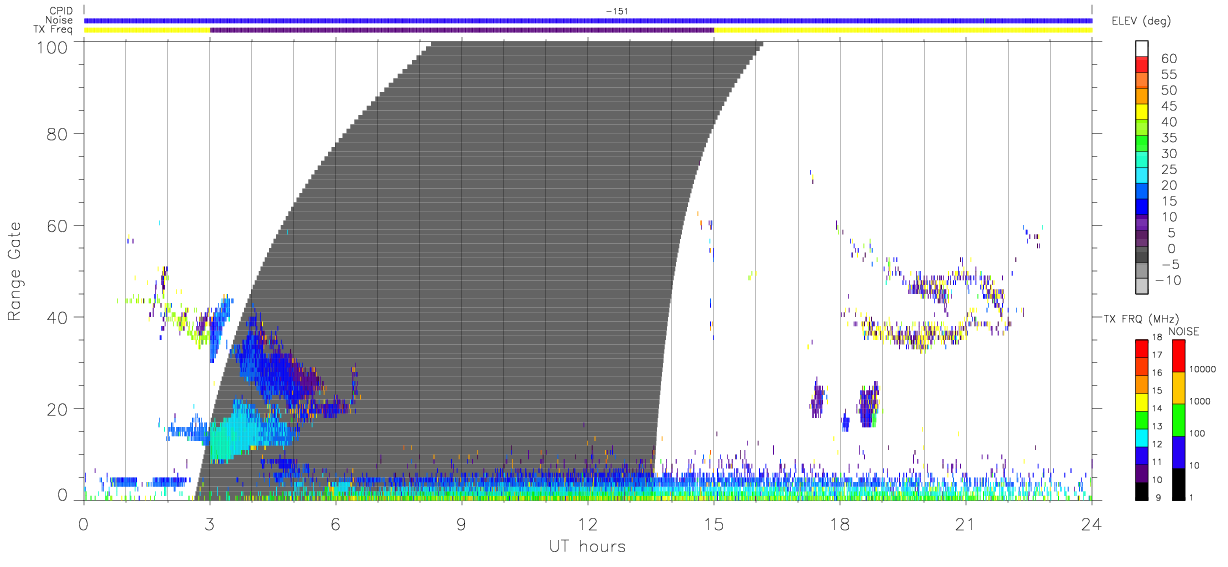
Task: Click y-axis tick label 80
Action: coord(59,134)
